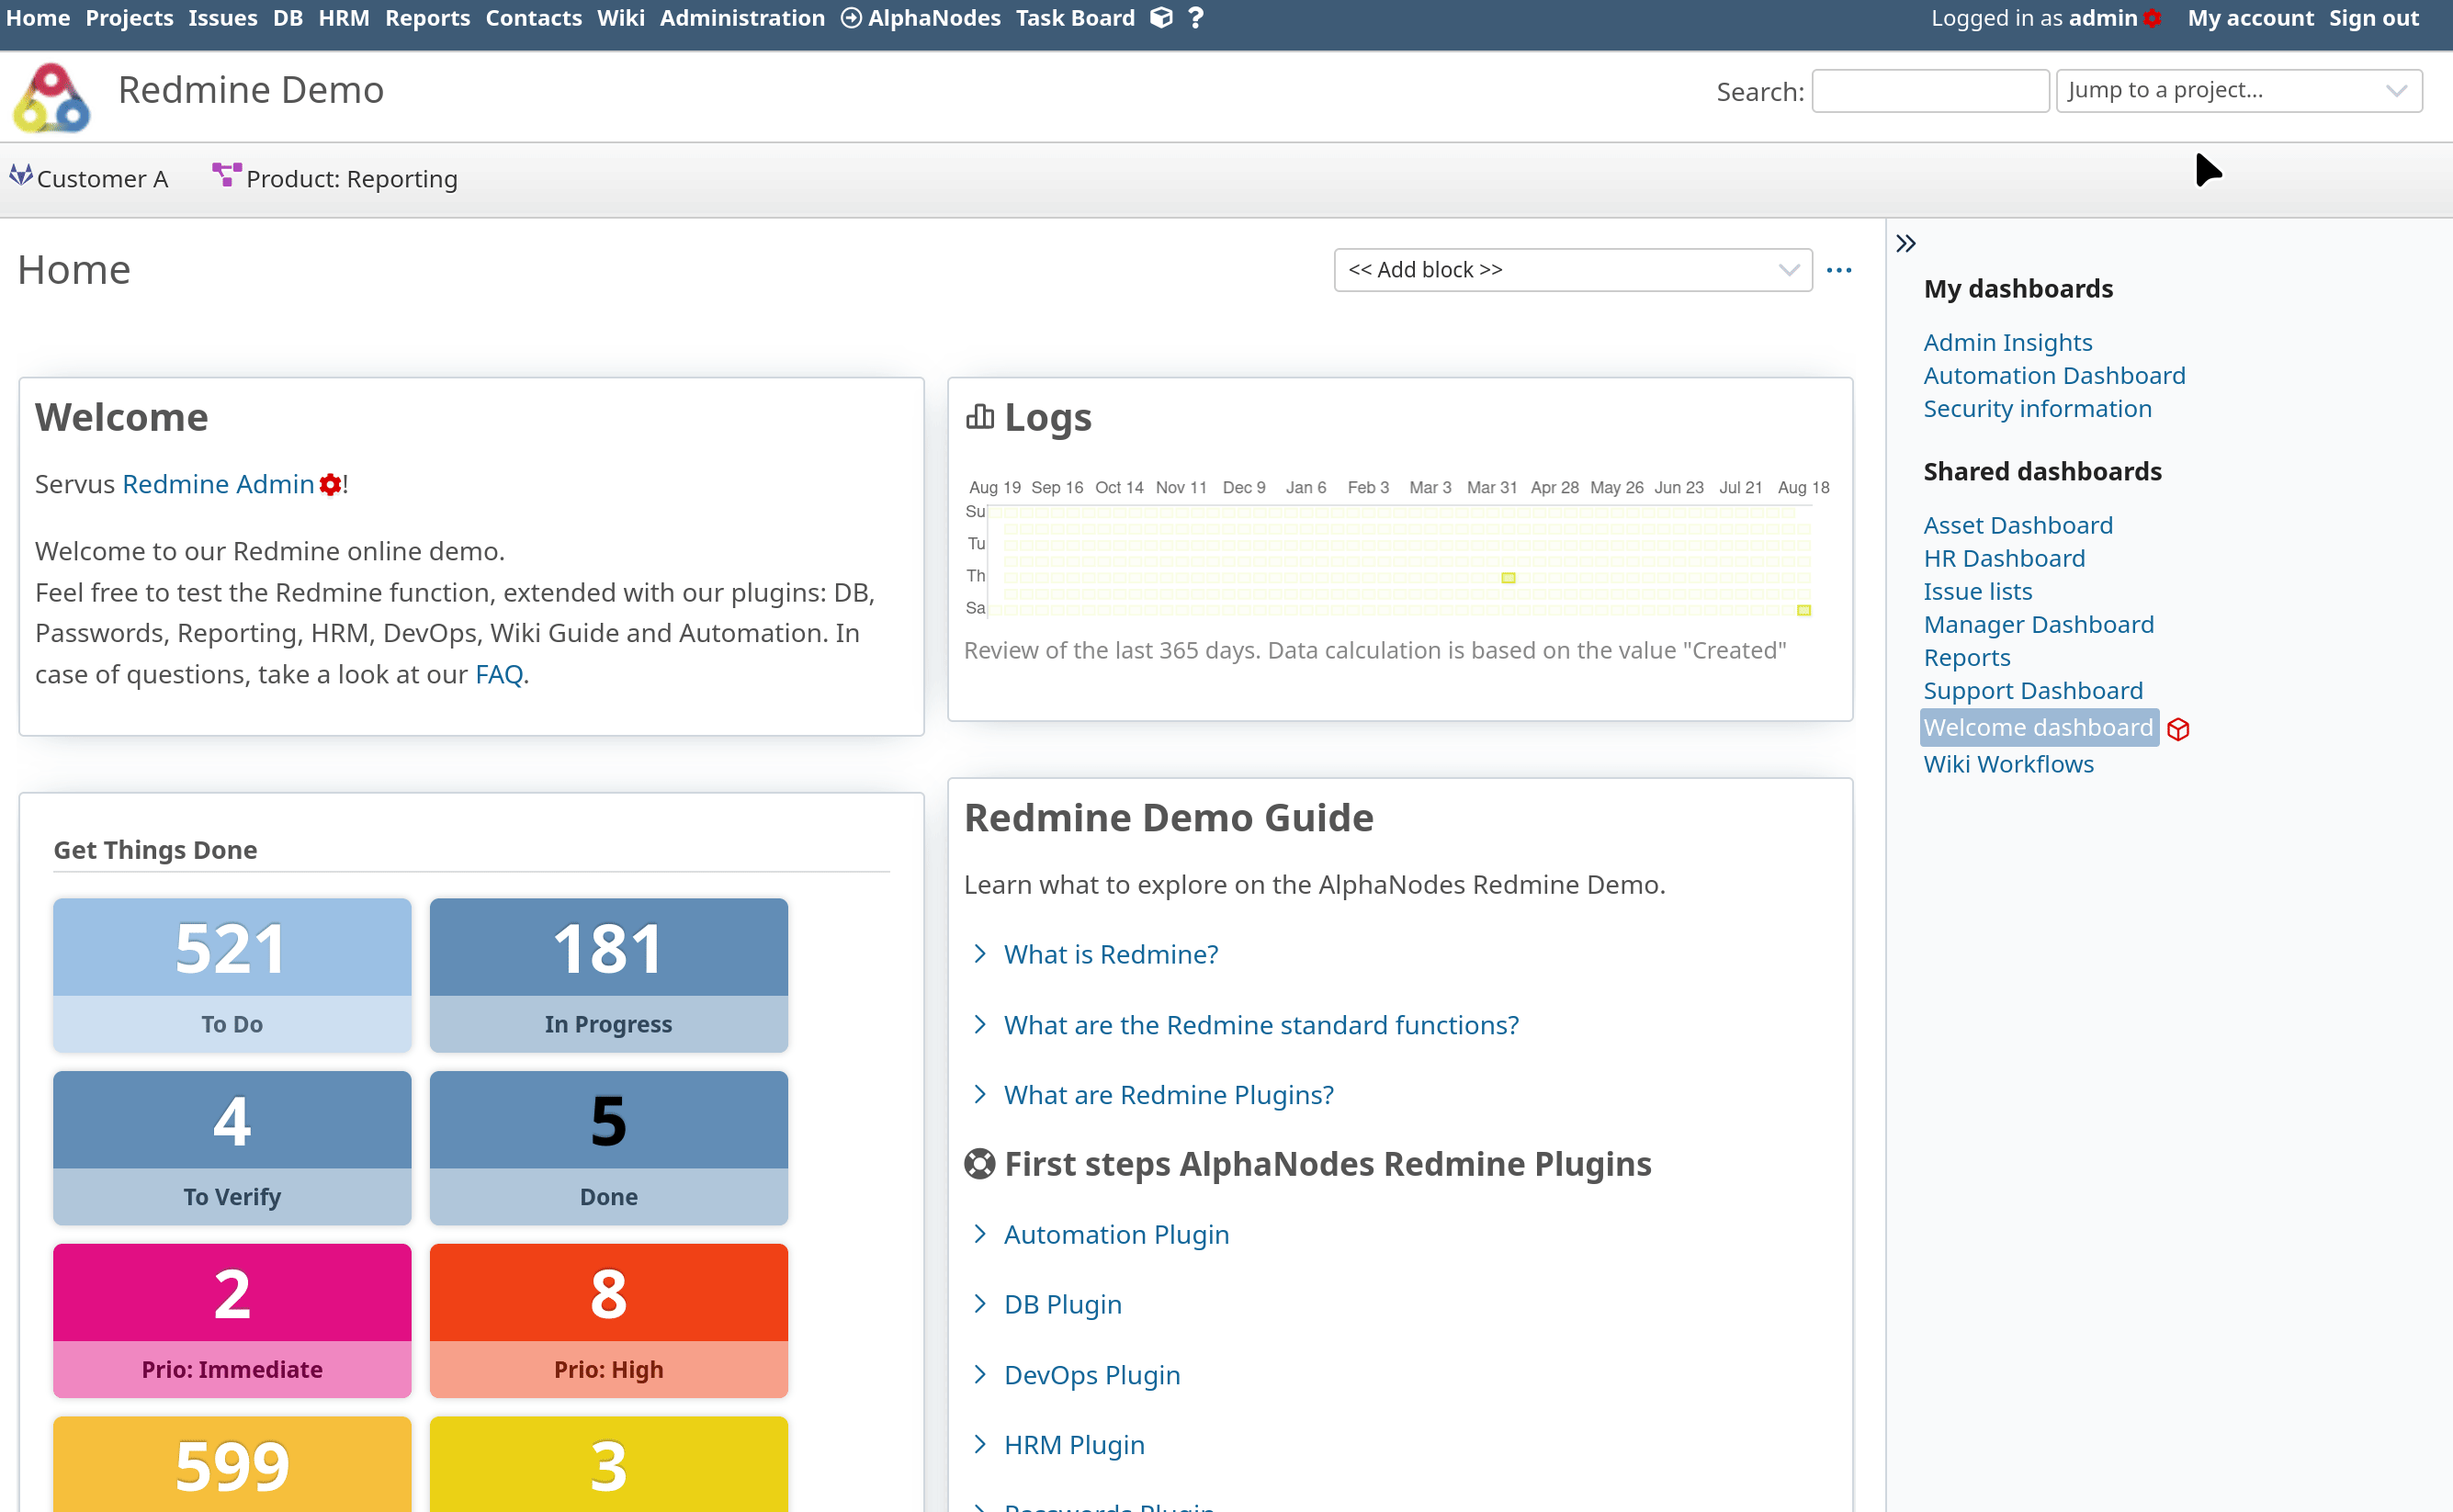Screen dimensions: 2453x1512
Task: Select the Welcome dashboard link
Action: coord(2038,727)
